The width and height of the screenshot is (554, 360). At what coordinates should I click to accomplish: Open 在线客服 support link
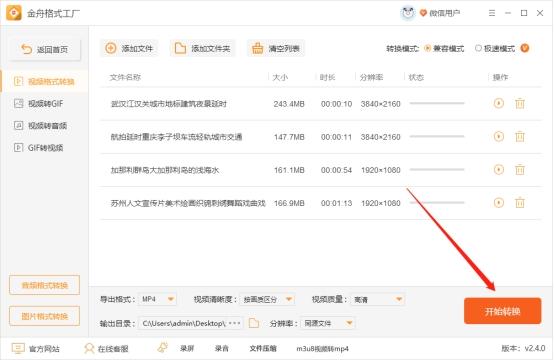coord(106,349)
